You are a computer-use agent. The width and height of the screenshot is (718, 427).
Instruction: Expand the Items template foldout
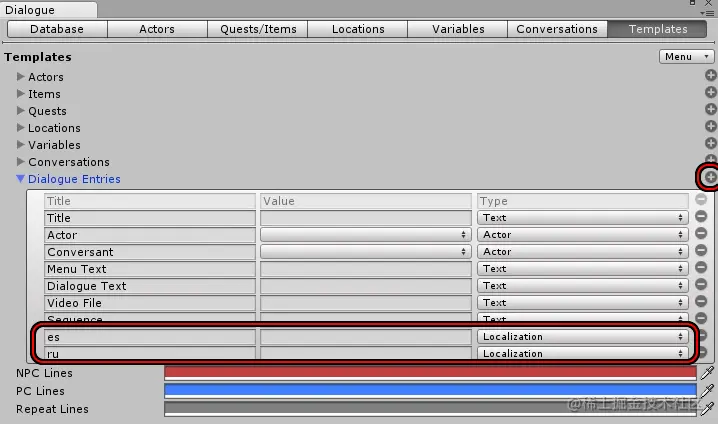[21, 93]
